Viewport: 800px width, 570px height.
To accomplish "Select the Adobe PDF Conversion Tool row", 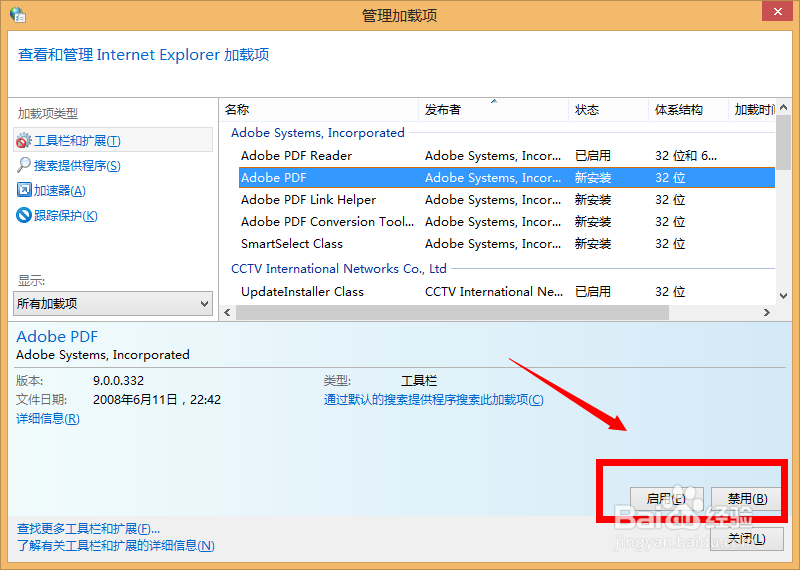I will coord(507,221).
